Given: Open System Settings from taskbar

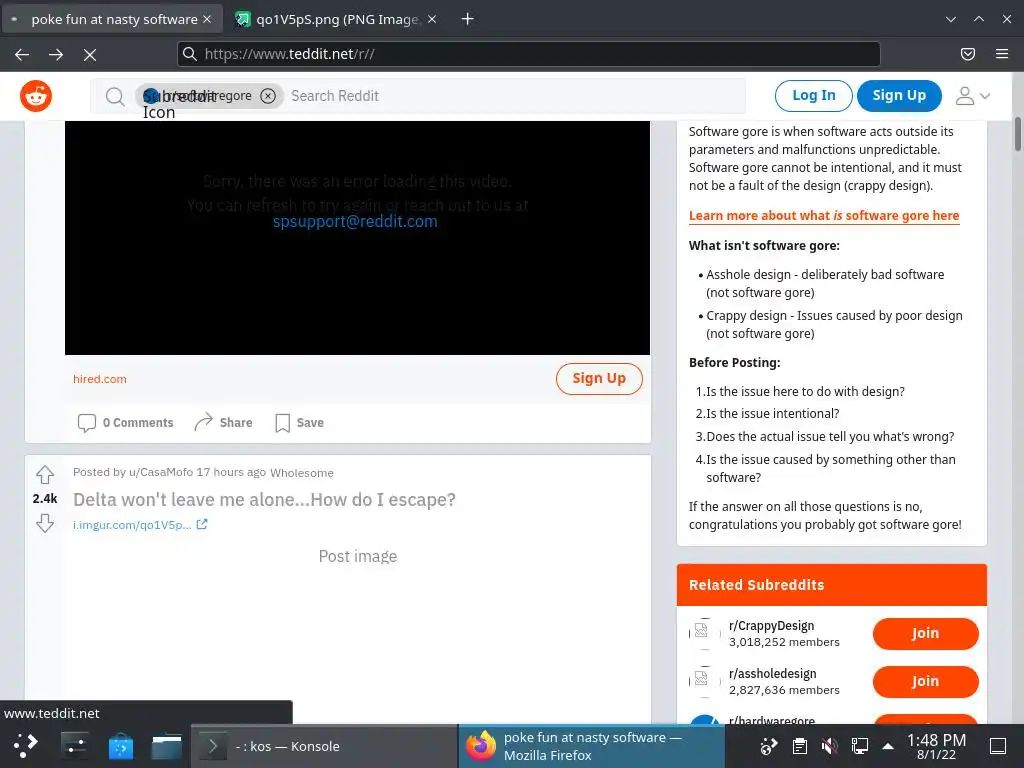Looking at the screenshot, I should coord(74,745).
